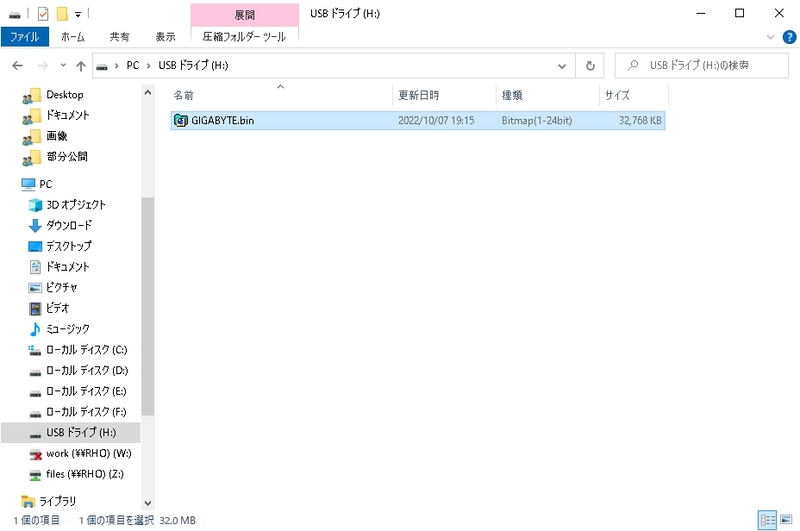
Task: Open 部分公開 in the navigation pane
Action: pos(66,157)
